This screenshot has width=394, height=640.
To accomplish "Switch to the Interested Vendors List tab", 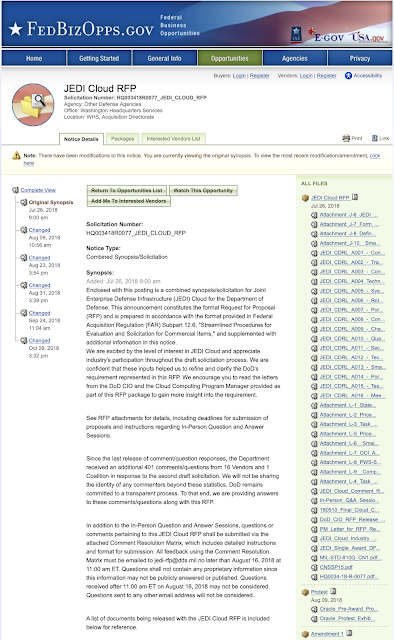I will tap(174, 139).
